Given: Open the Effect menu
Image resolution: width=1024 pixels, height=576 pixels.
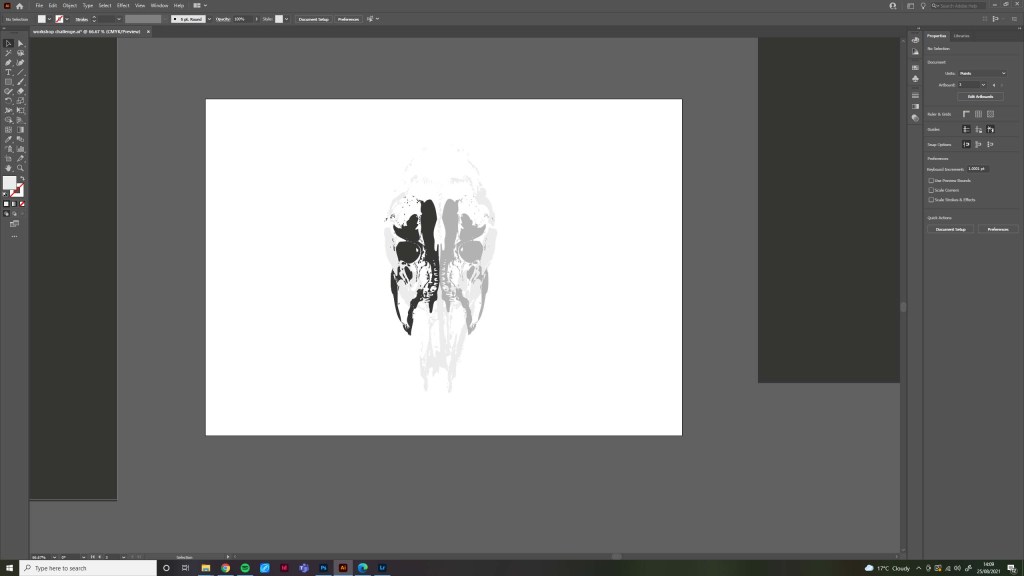Looking at the screenshot, I should click(x=123, y=5).
